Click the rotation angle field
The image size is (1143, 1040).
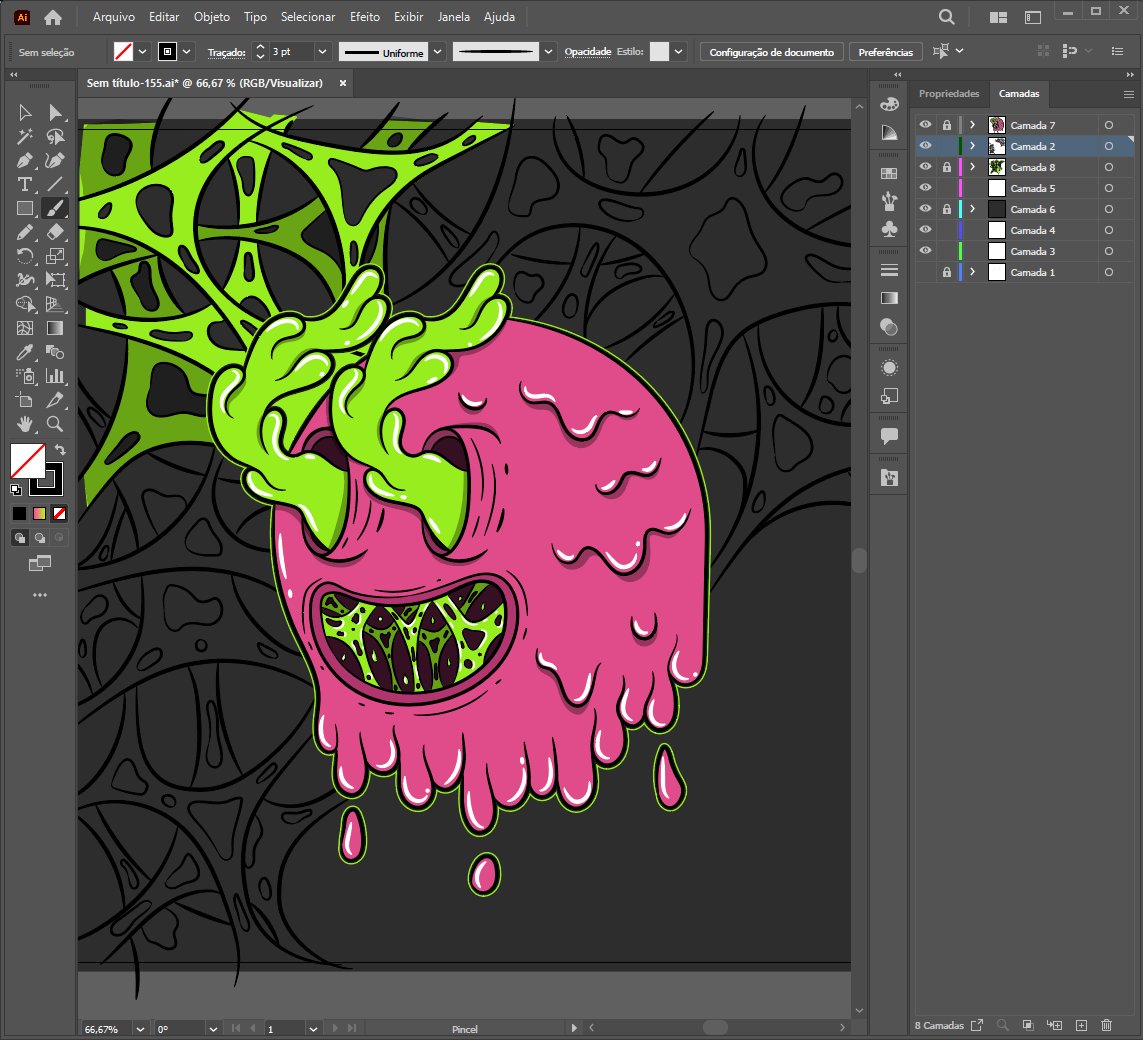tap(180, 1029)
